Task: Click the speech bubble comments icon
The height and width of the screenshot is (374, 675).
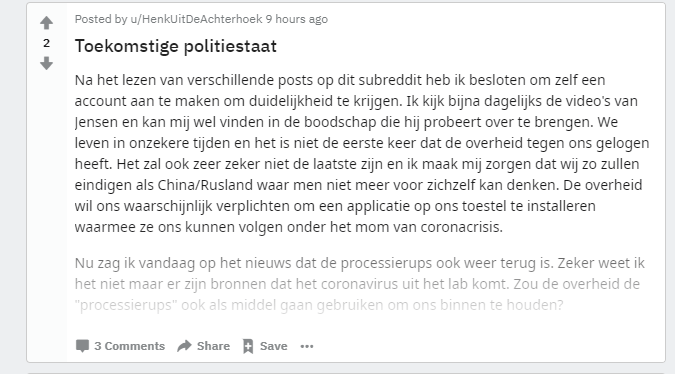Action: (82, 346)
